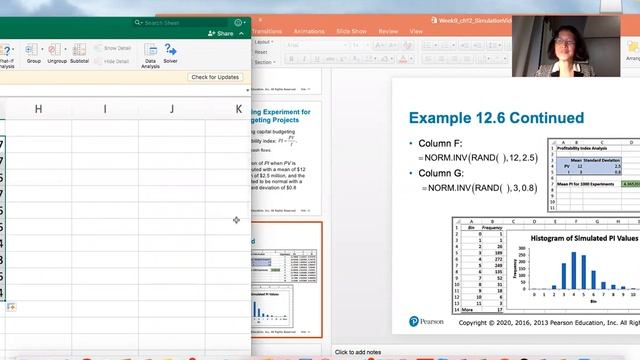640x360 pixels.
Task: Click the Ungroup icon in Excel ribbon
Action: (x=55, y=50)
